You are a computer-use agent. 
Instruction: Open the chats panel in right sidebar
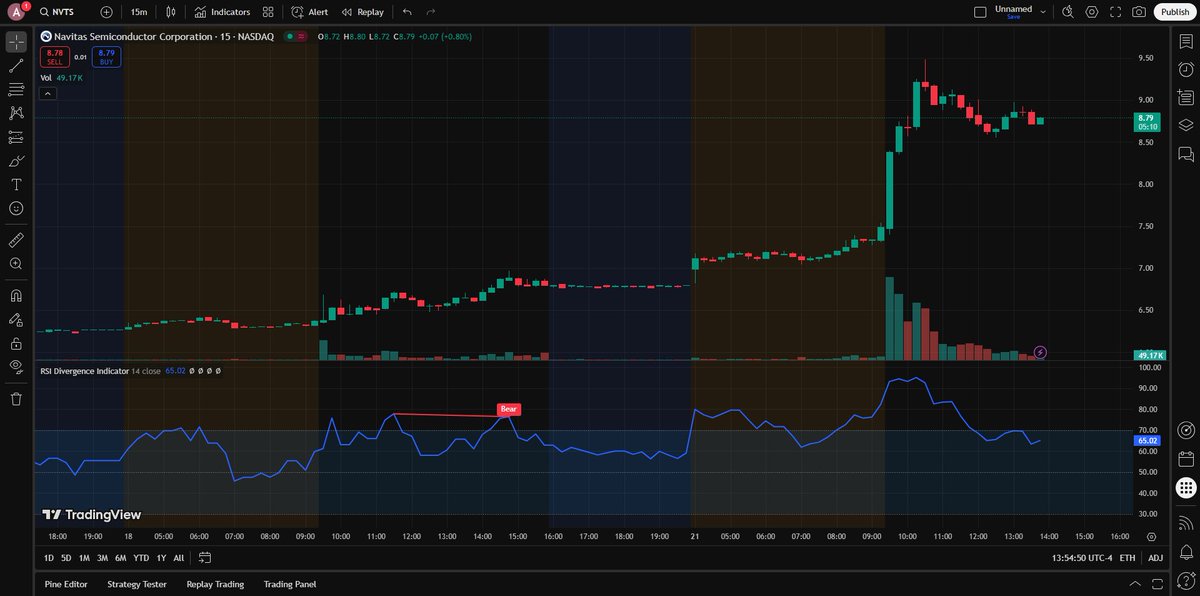pyautogui.click(x=1186, y=154)
